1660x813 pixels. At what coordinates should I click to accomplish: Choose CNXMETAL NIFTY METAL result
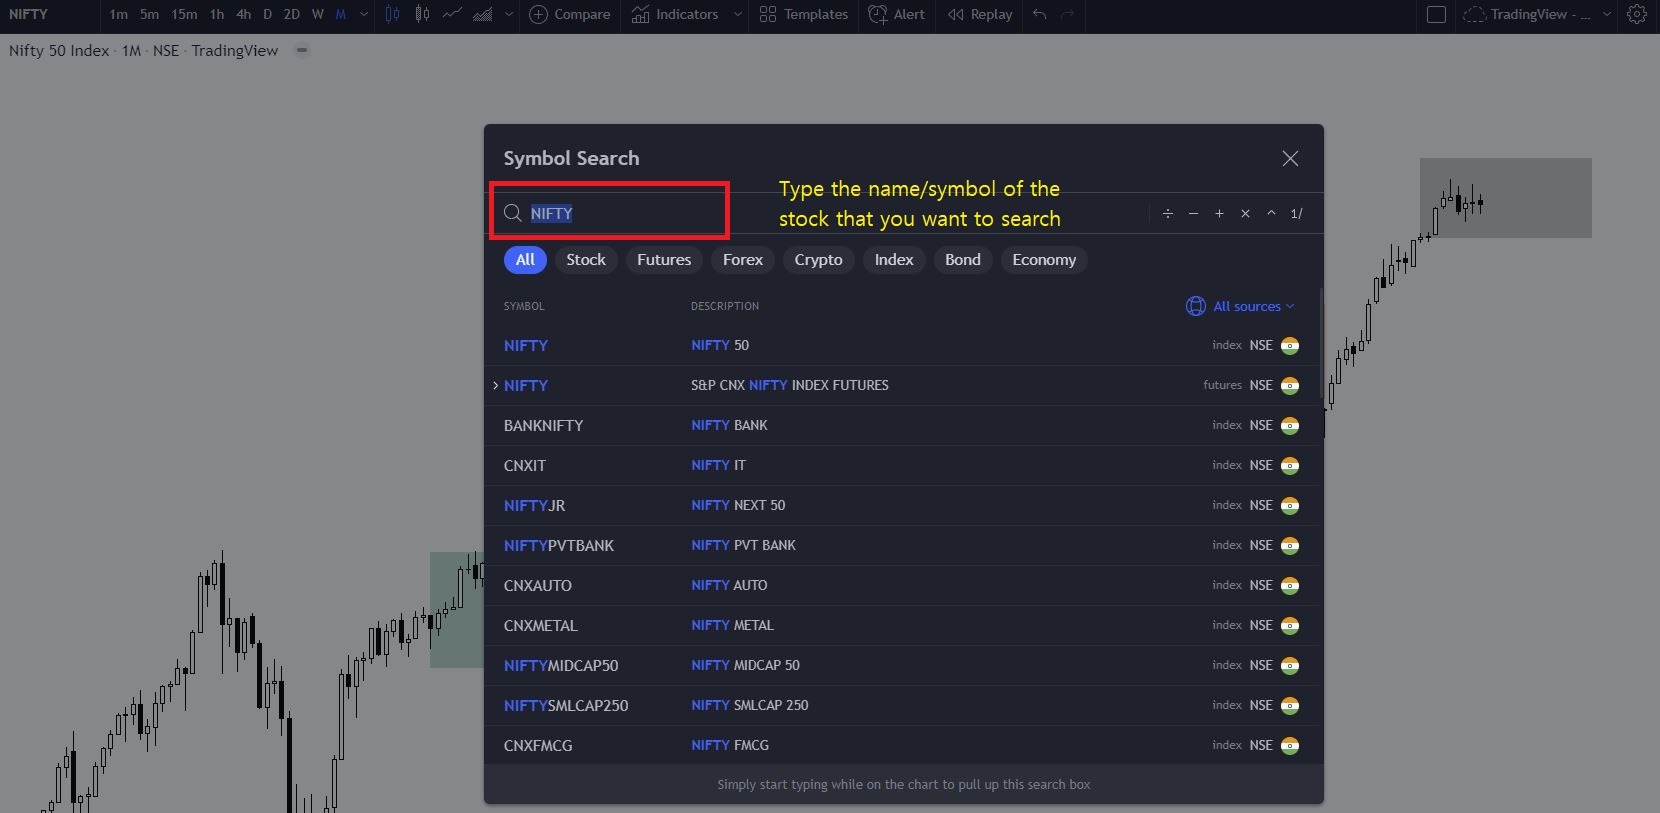[903, 625]
